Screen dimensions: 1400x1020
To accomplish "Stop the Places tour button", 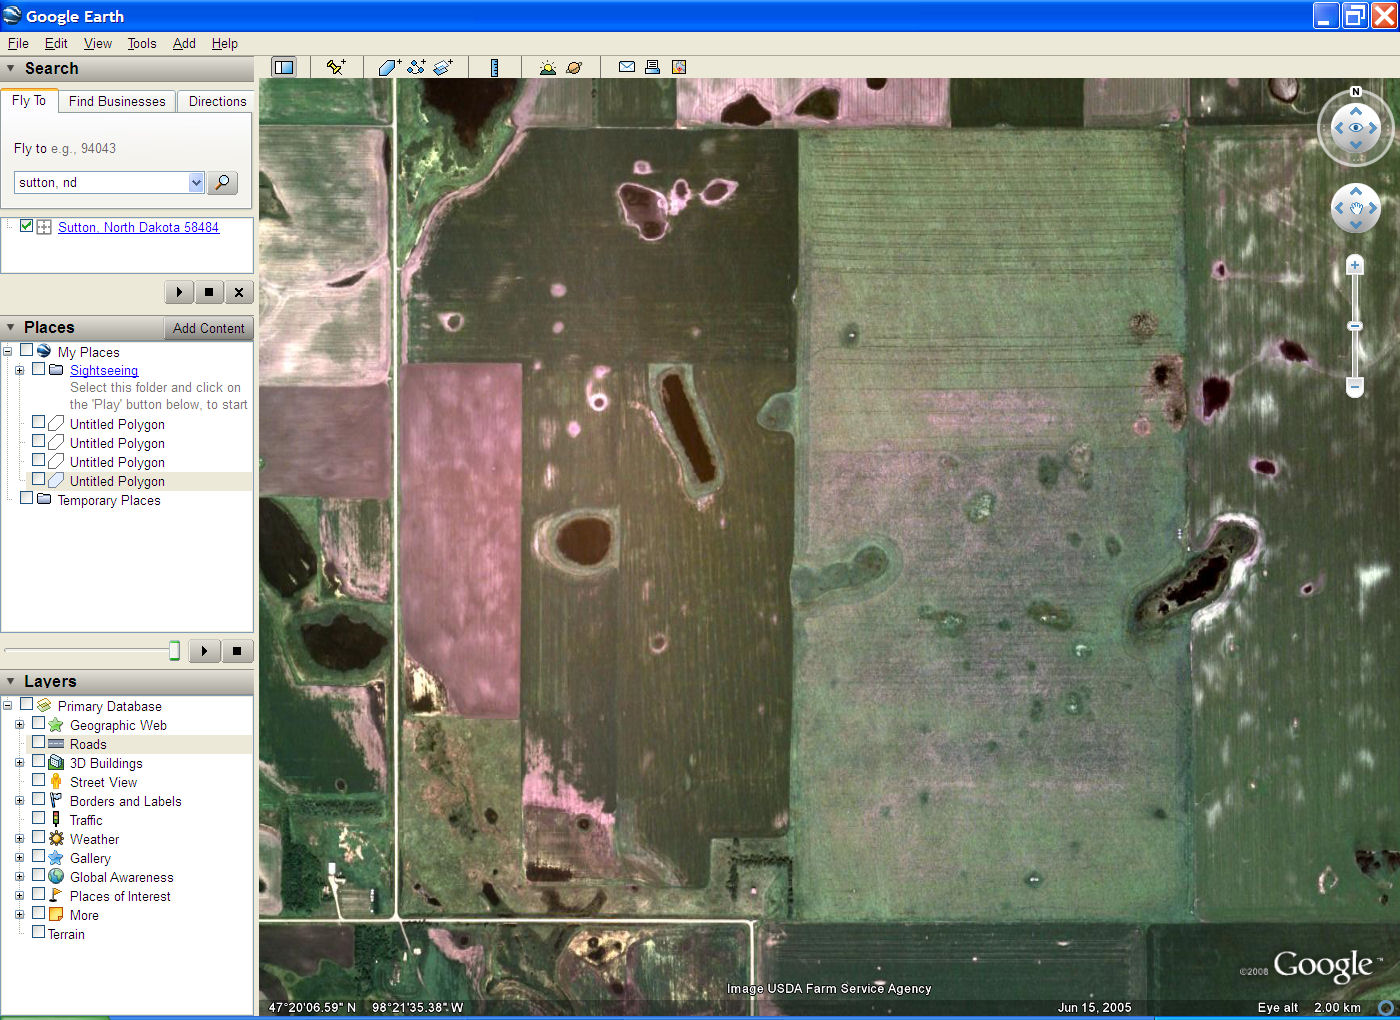I will pos(237,651).
